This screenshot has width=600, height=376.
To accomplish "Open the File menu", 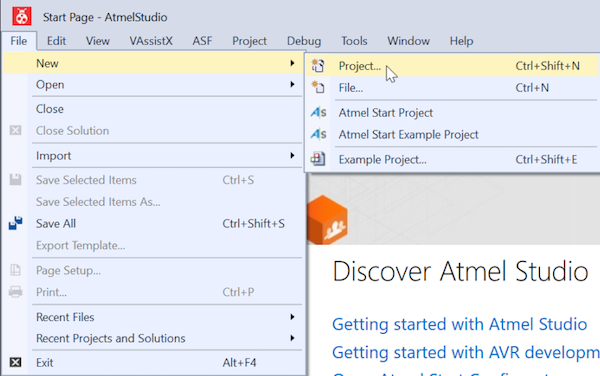I will pyautogui.click(x=19, y=41).
